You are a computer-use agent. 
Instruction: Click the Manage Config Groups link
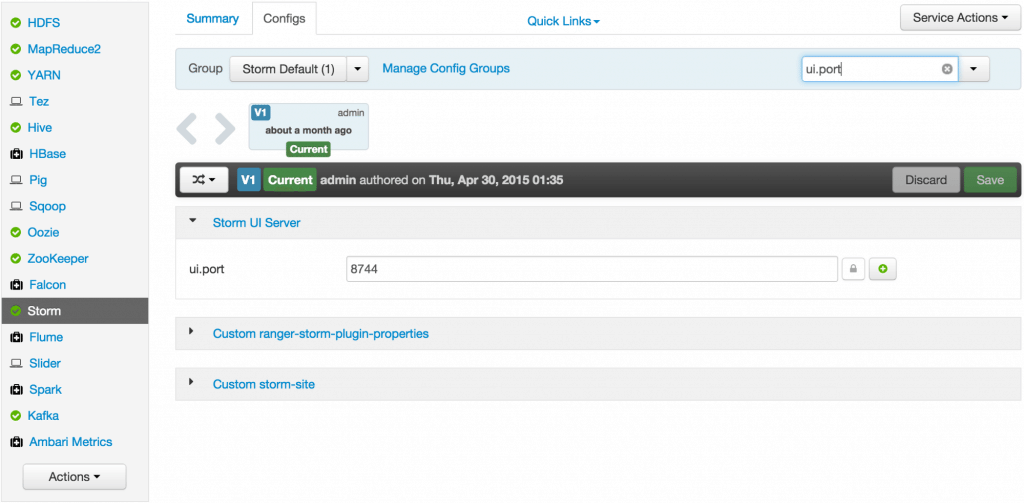click(445, 69)
